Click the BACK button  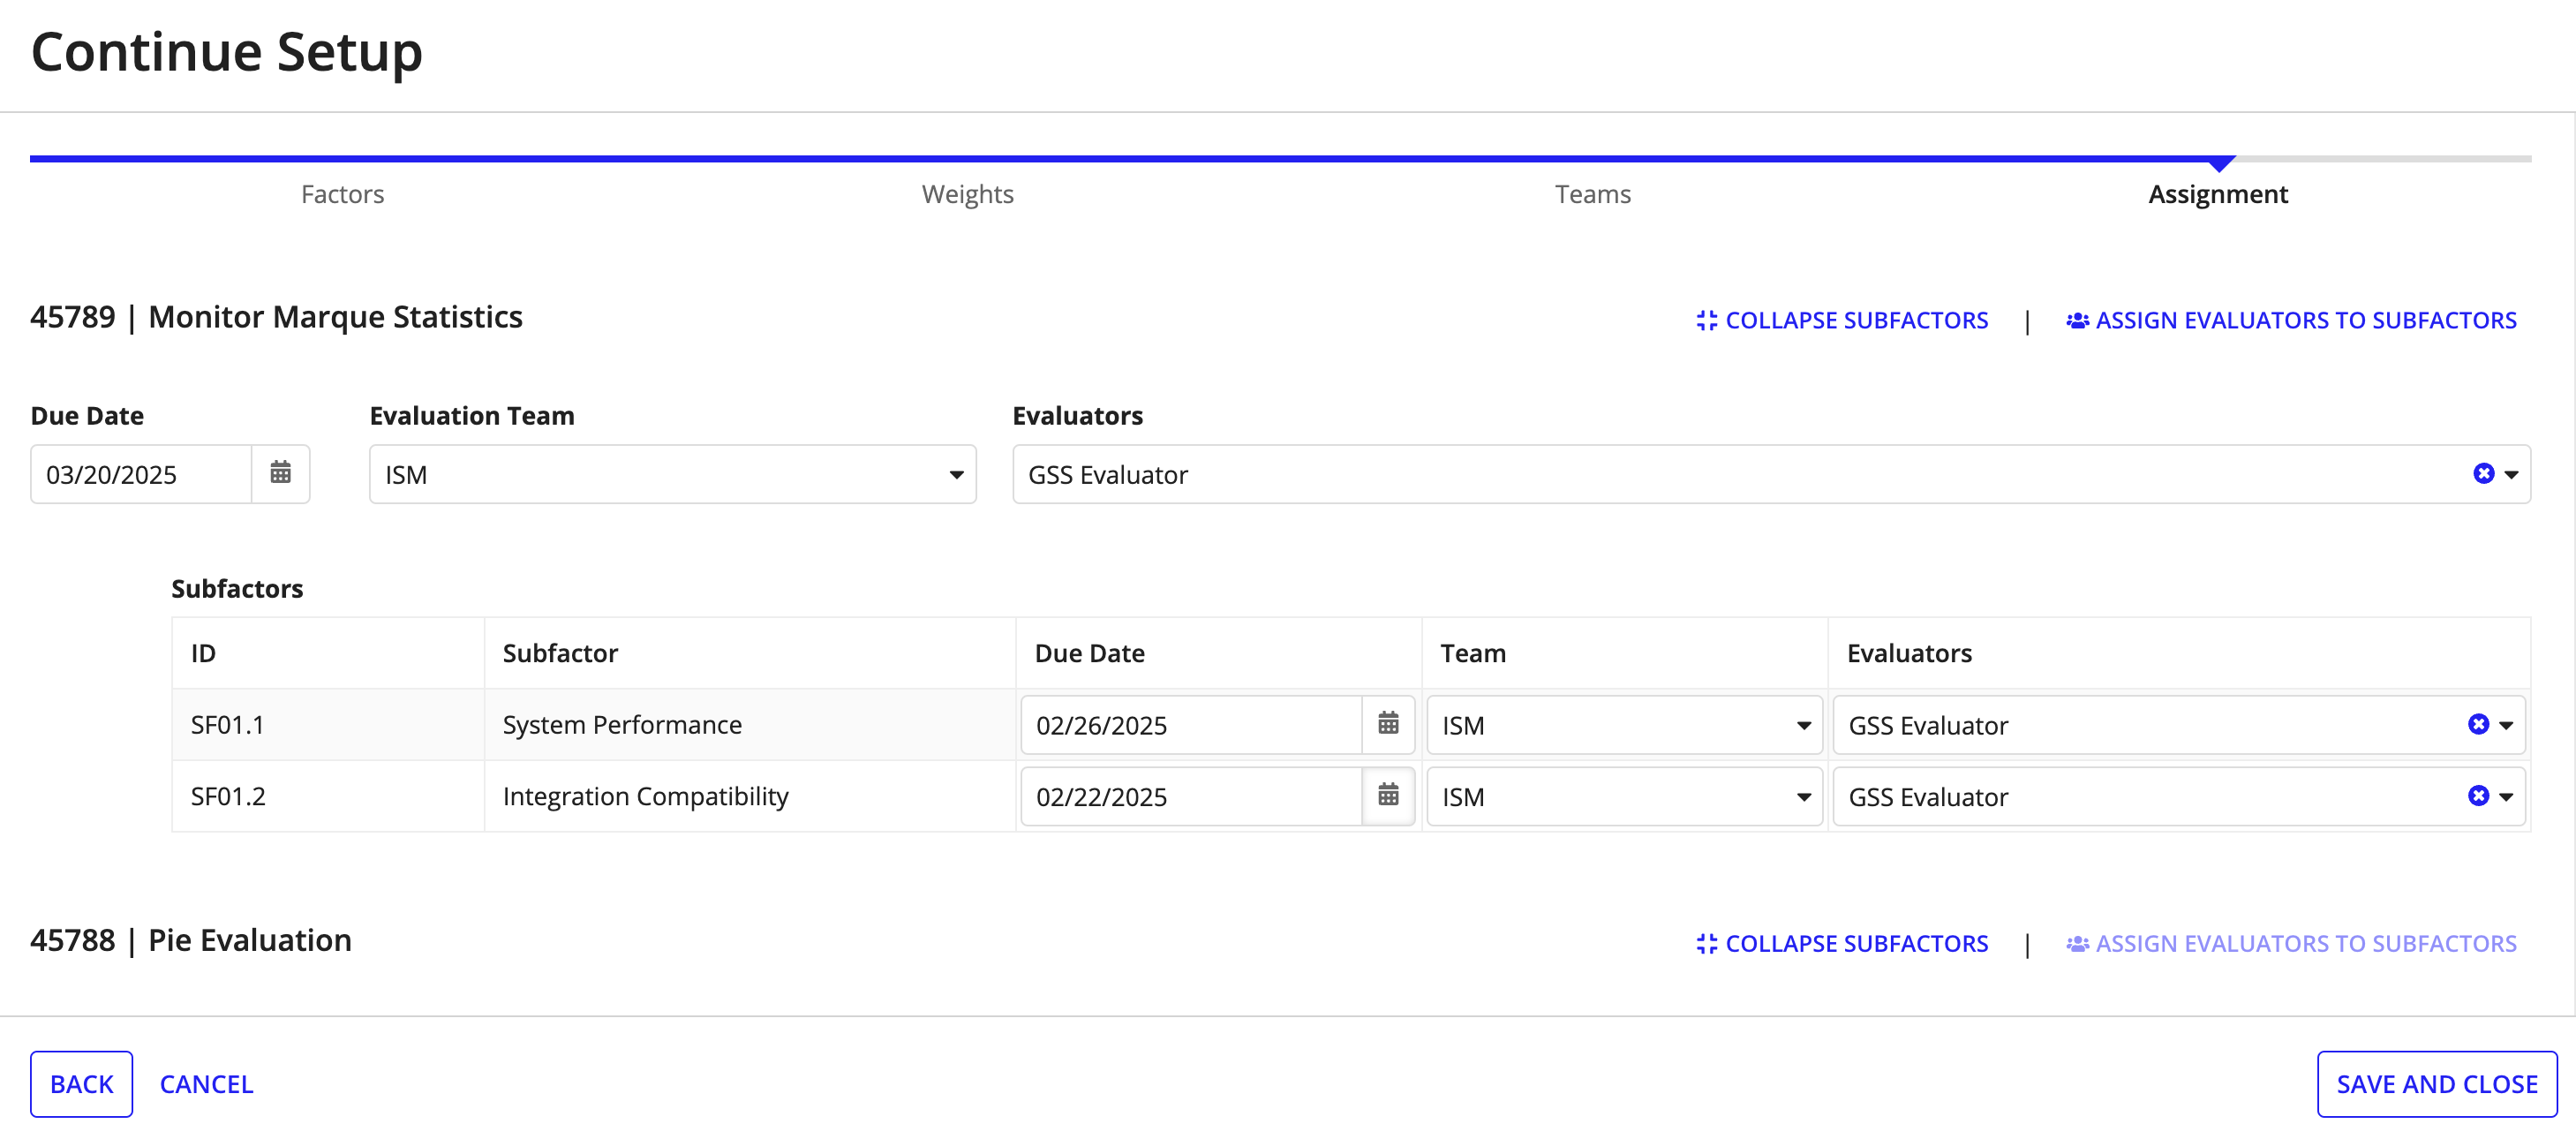tap(81, 1084)
